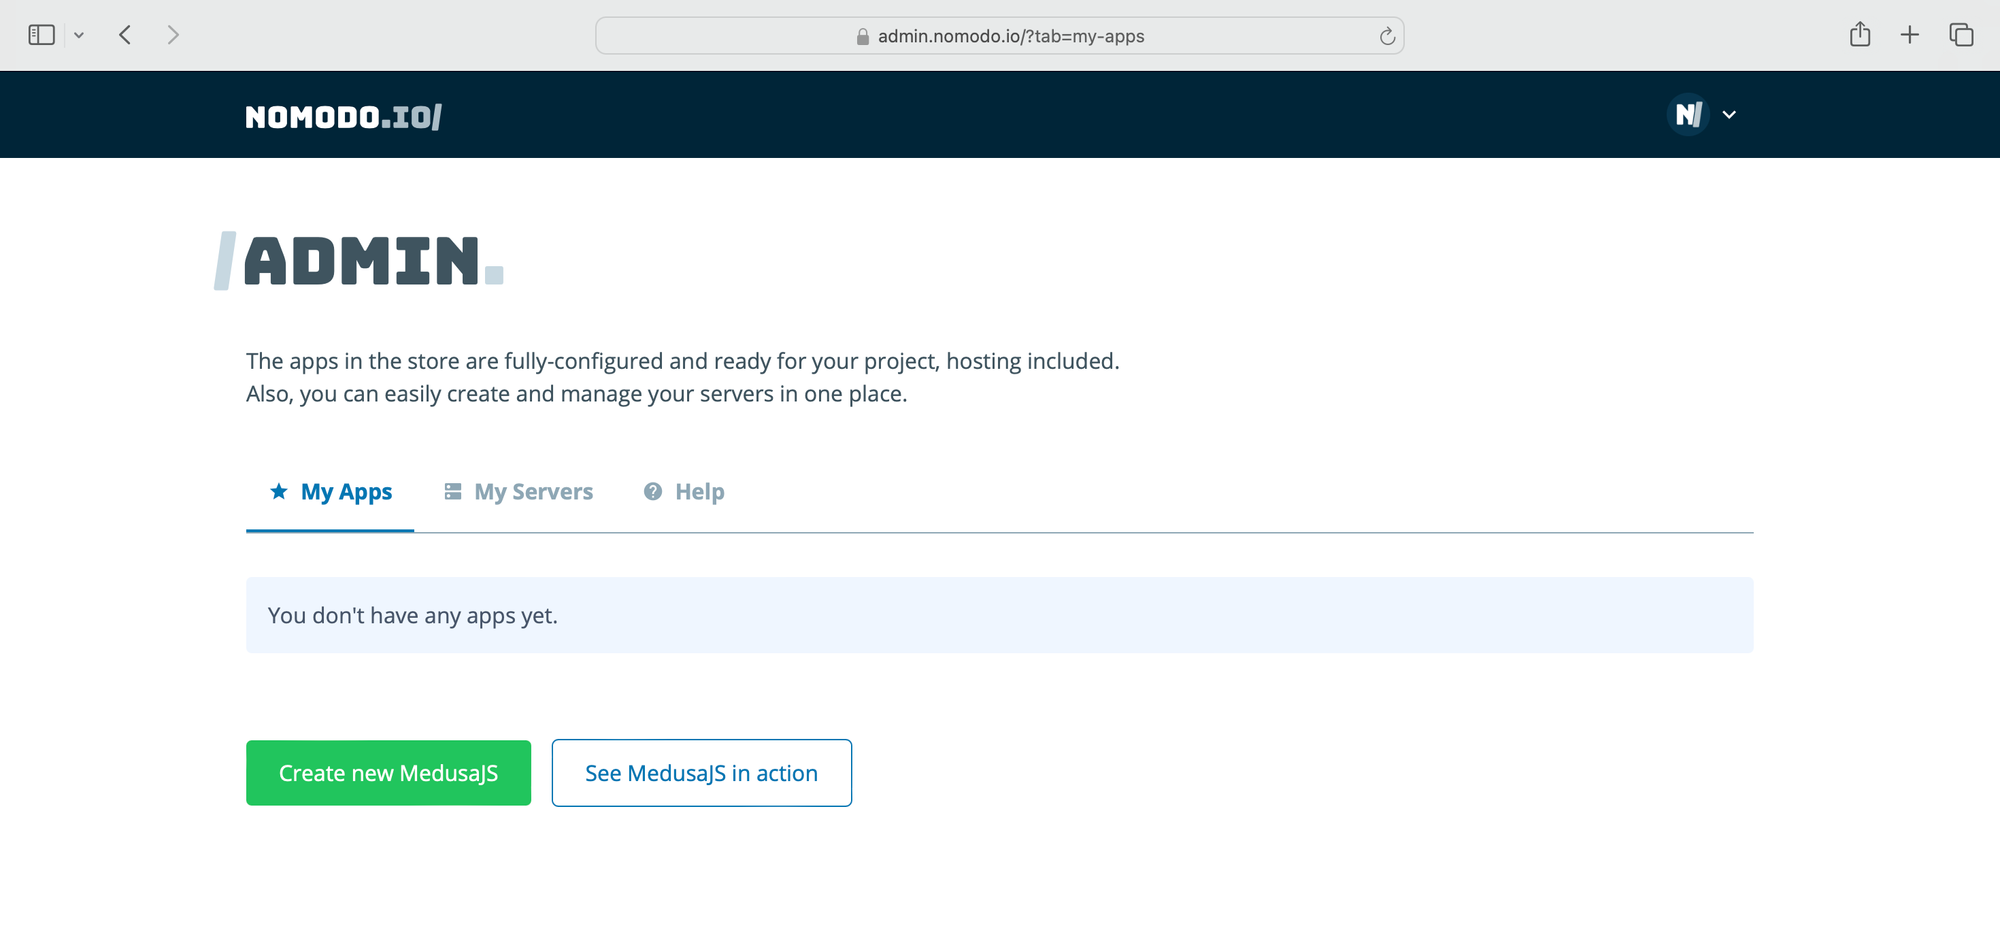Click the Create new MedusaJS button

388,773
